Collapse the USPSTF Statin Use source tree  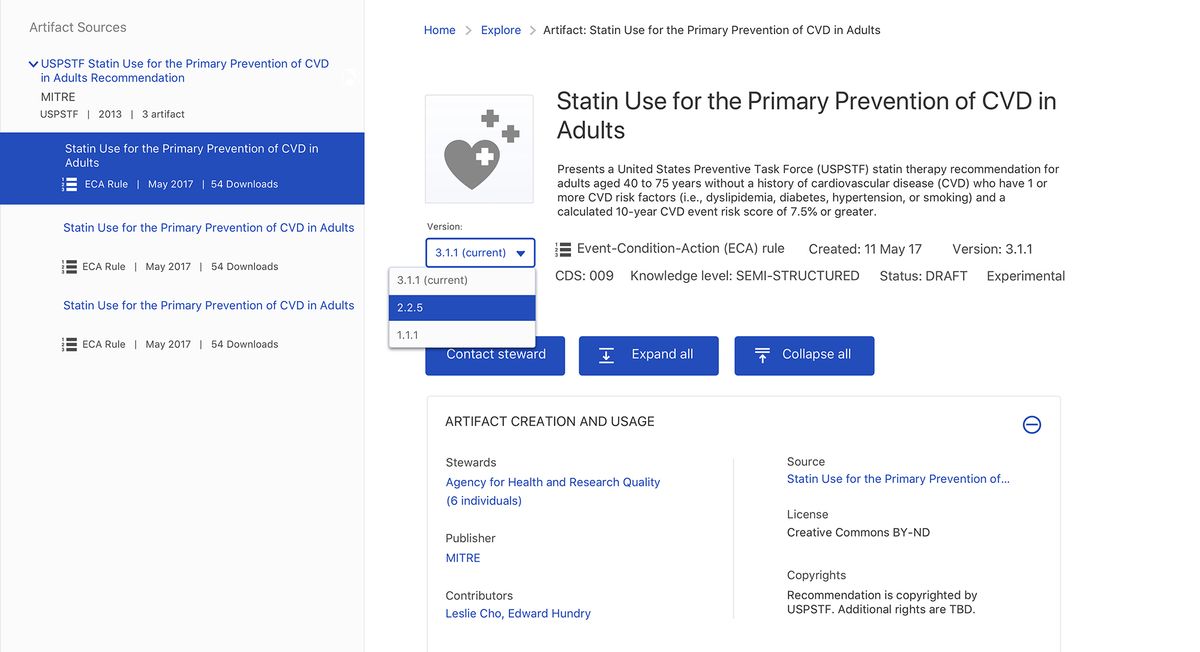pos(33,64)
